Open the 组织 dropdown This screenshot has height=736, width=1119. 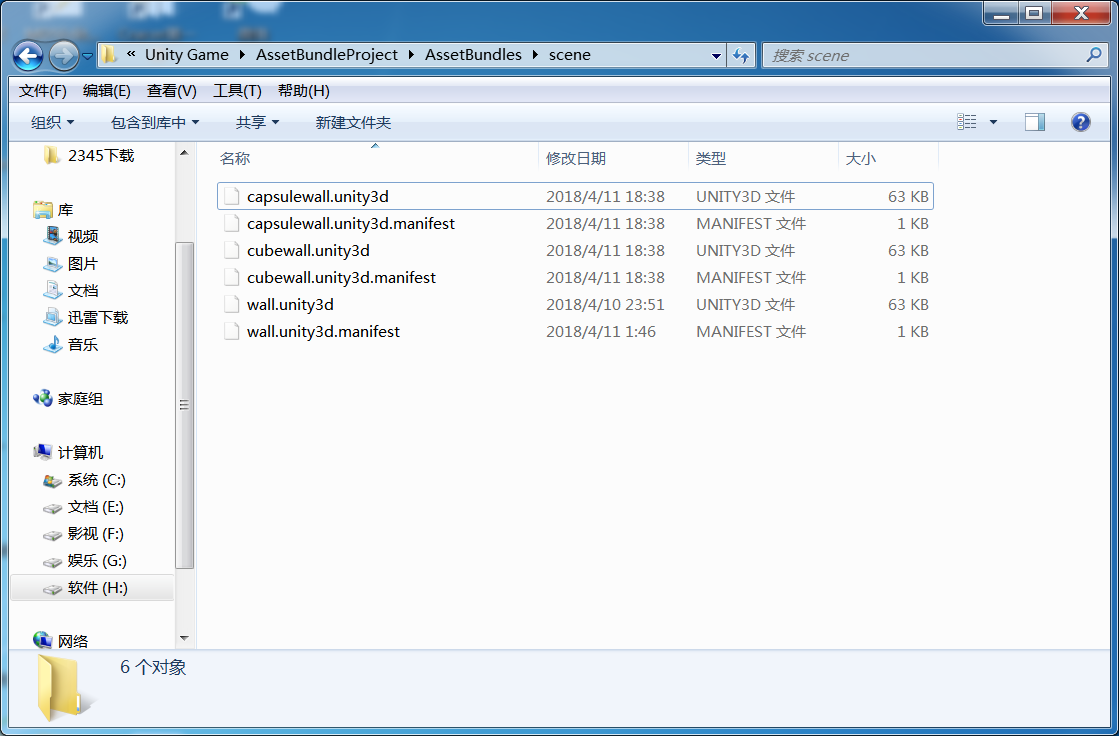pos(52,122)
